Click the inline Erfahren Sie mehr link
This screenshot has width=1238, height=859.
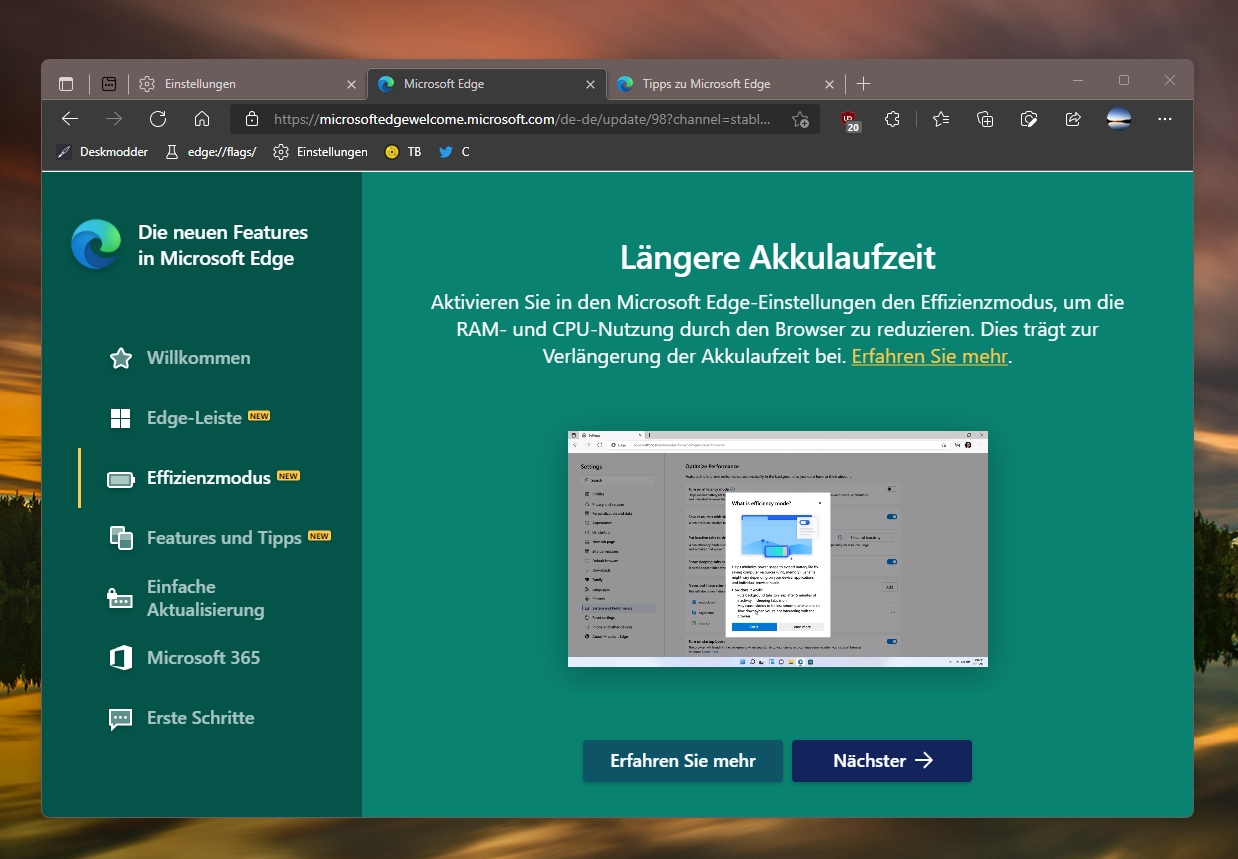point(929,356)
